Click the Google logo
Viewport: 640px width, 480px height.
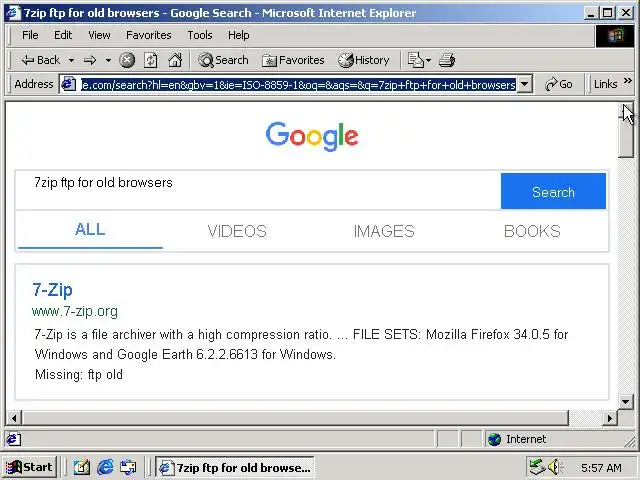pos(312,136)
